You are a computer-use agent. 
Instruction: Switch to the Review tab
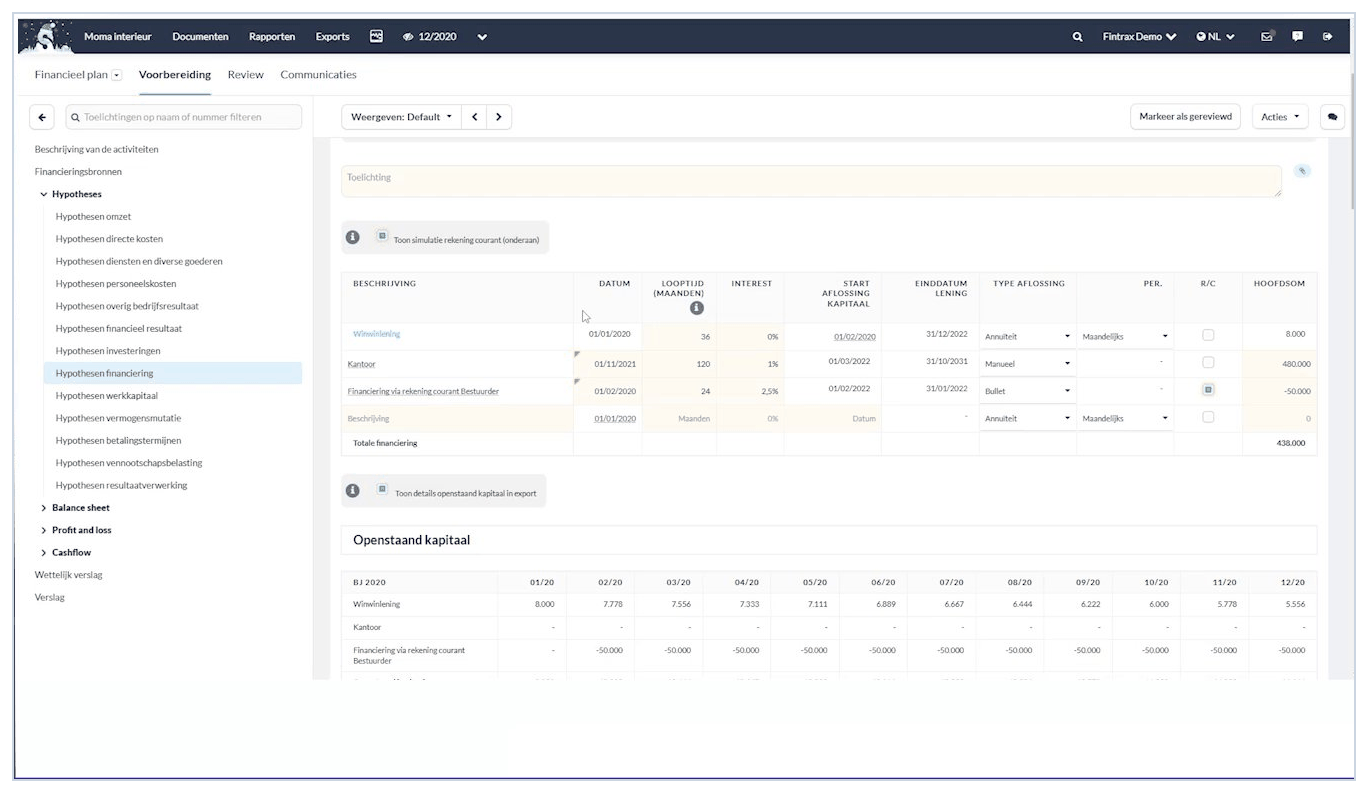click(245, 75)
